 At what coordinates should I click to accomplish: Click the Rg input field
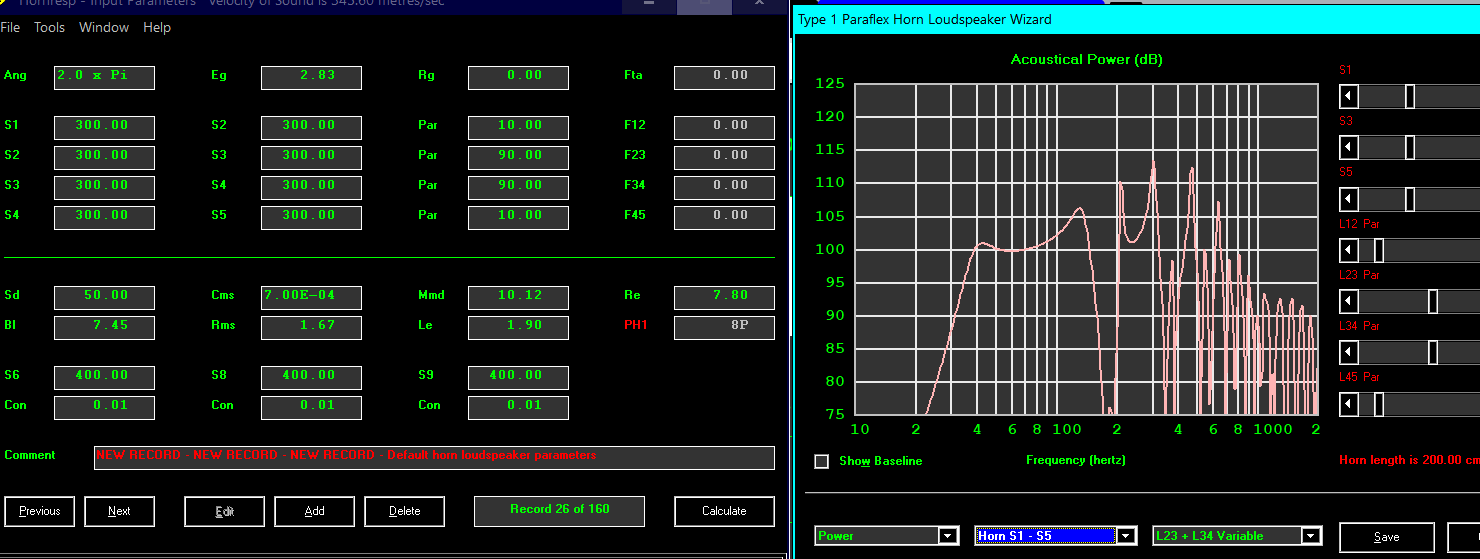[x=518, y=77]
